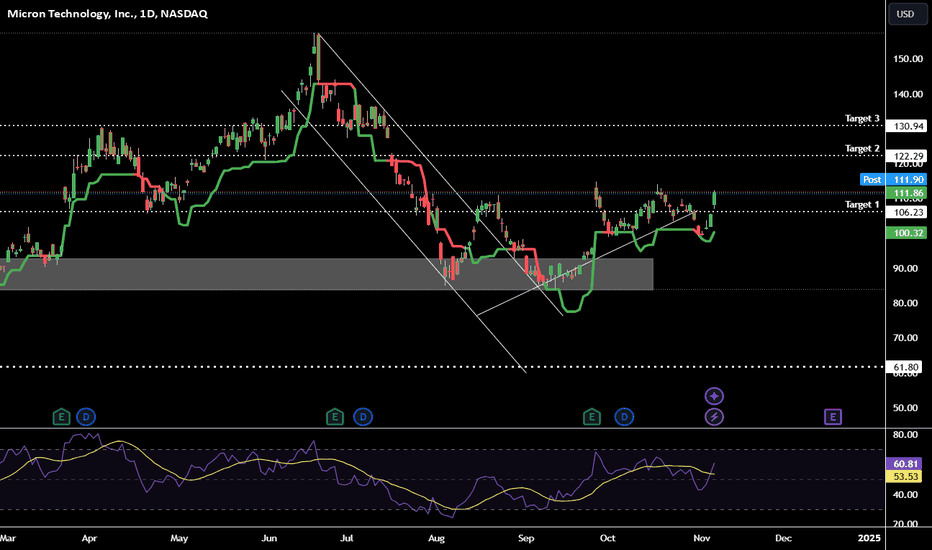Open the USD currency selector

(x=907, y=14)
